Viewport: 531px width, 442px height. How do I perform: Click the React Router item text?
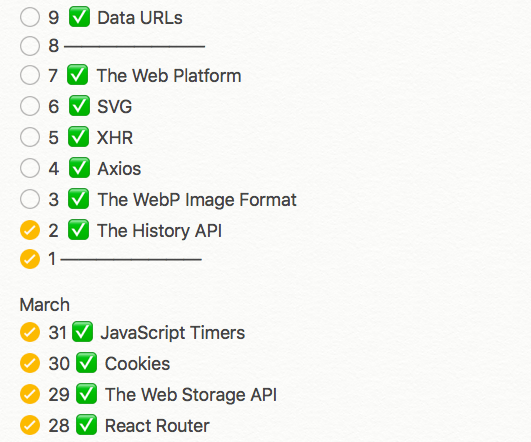(157, 426)
